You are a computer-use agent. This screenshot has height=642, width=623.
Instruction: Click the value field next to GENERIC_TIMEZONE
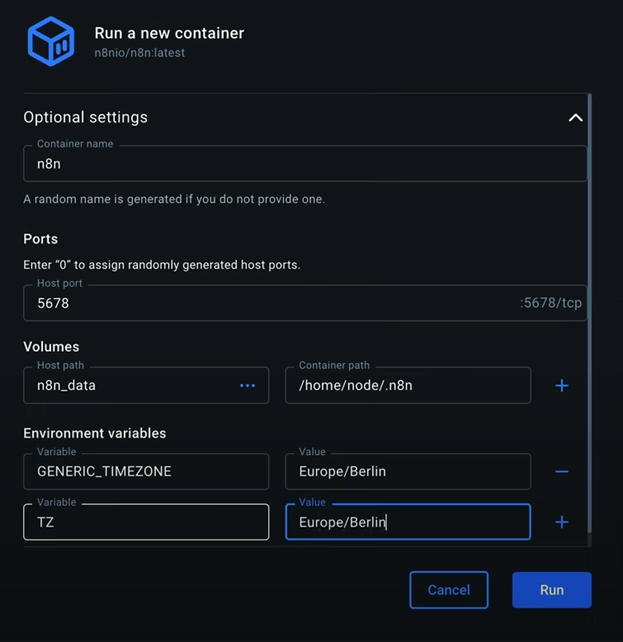coord(407,471)
